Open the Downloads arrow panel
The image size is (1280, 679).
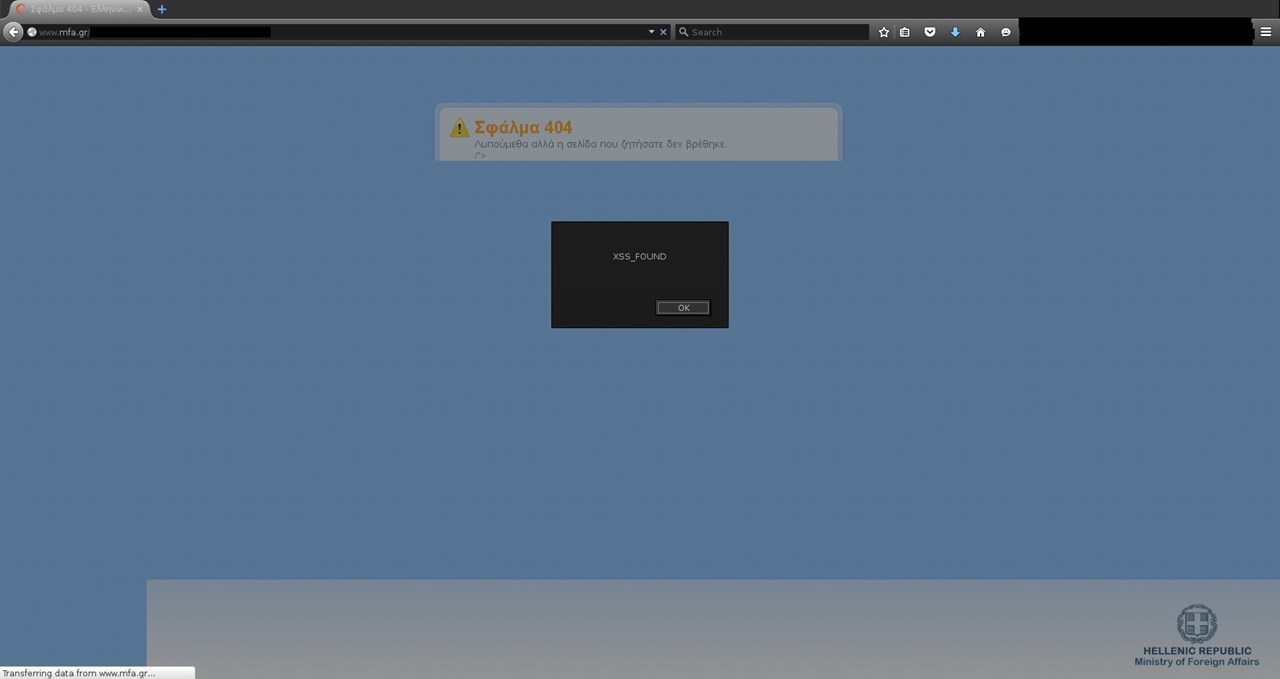[955, 32]
